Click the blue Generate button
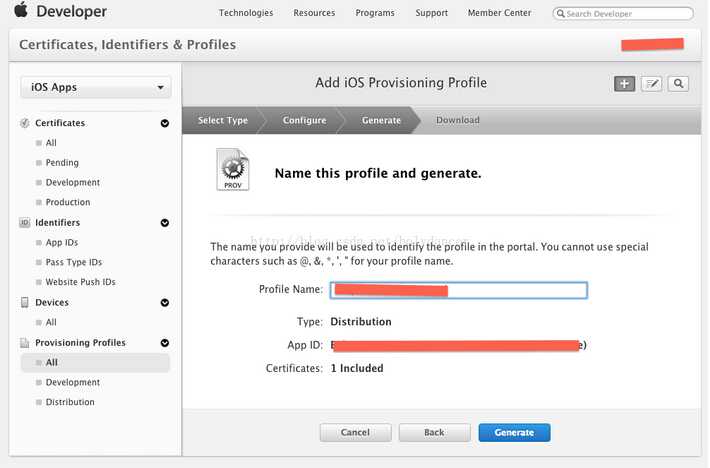The image size is (710, 468). (514, 432)
